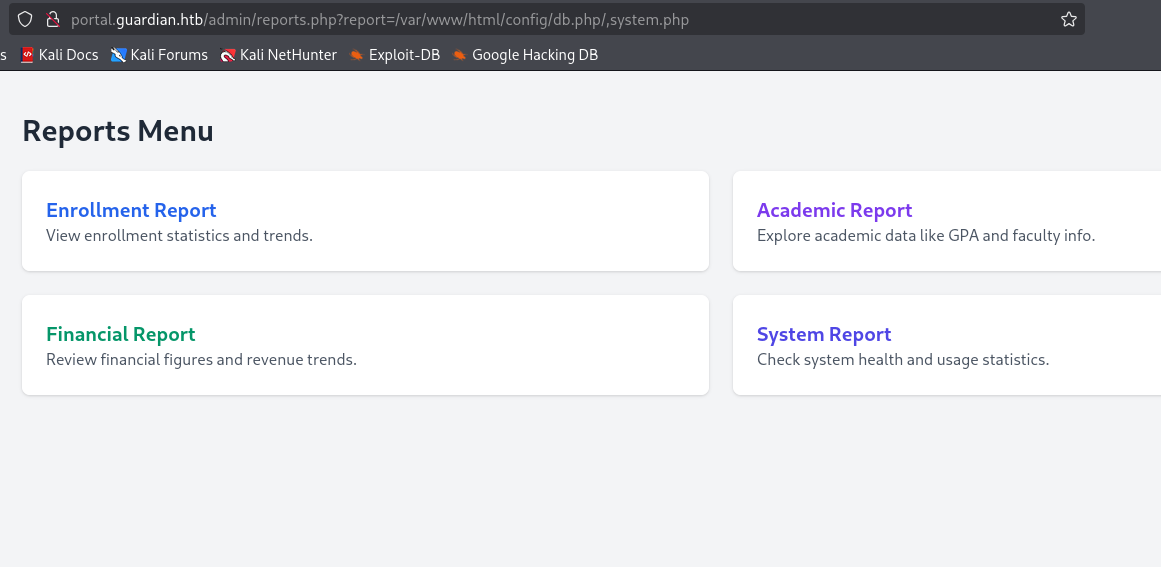Click the Kali Docs bookmark favicon
Image resolution: width=1161 pixels, height=567 pixels.
click(x=27, y=55)
